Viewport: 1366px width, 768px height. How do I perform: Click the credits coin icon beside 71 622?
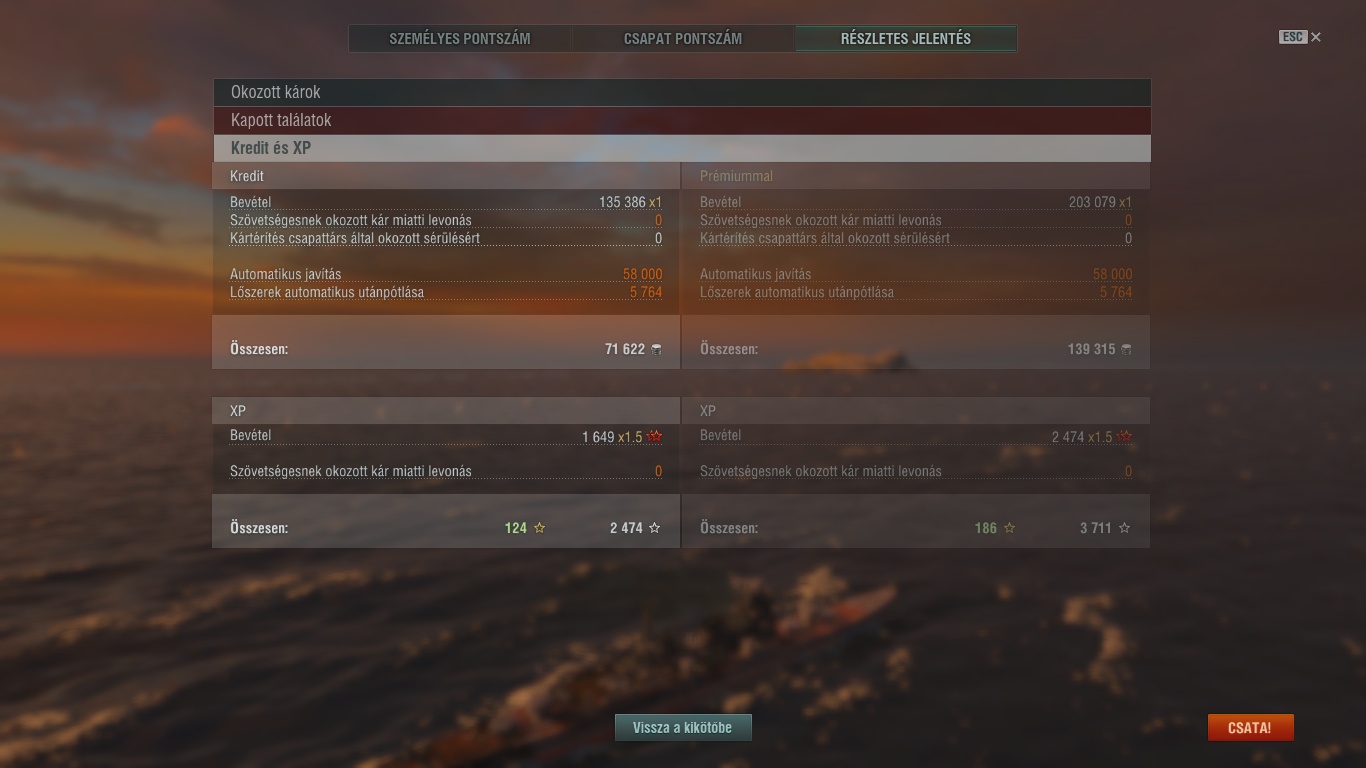click(656, 349)
